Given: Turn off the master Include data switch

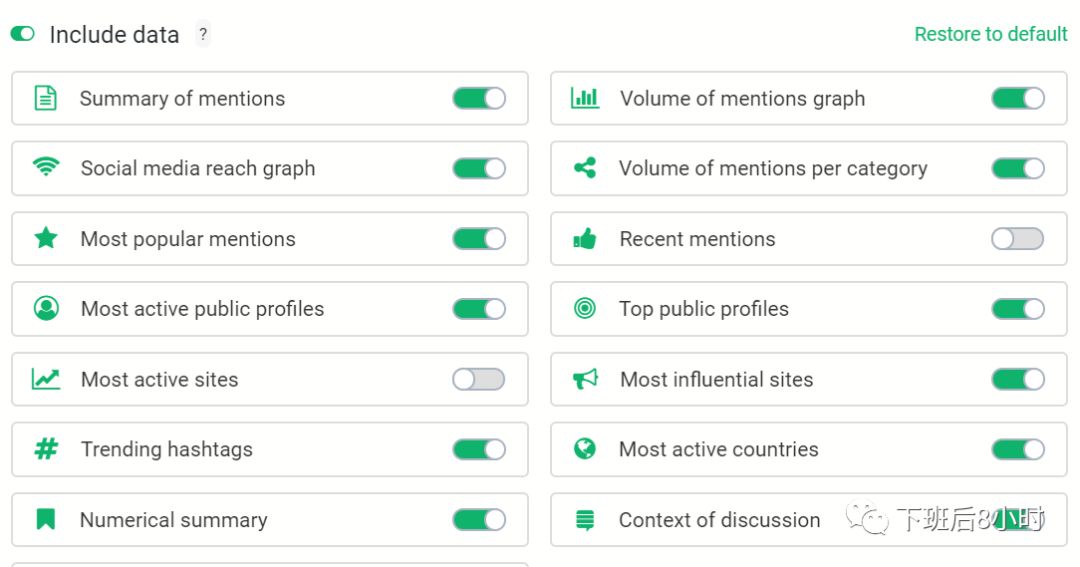Looking at the screenshot, I should coord(23,34).
